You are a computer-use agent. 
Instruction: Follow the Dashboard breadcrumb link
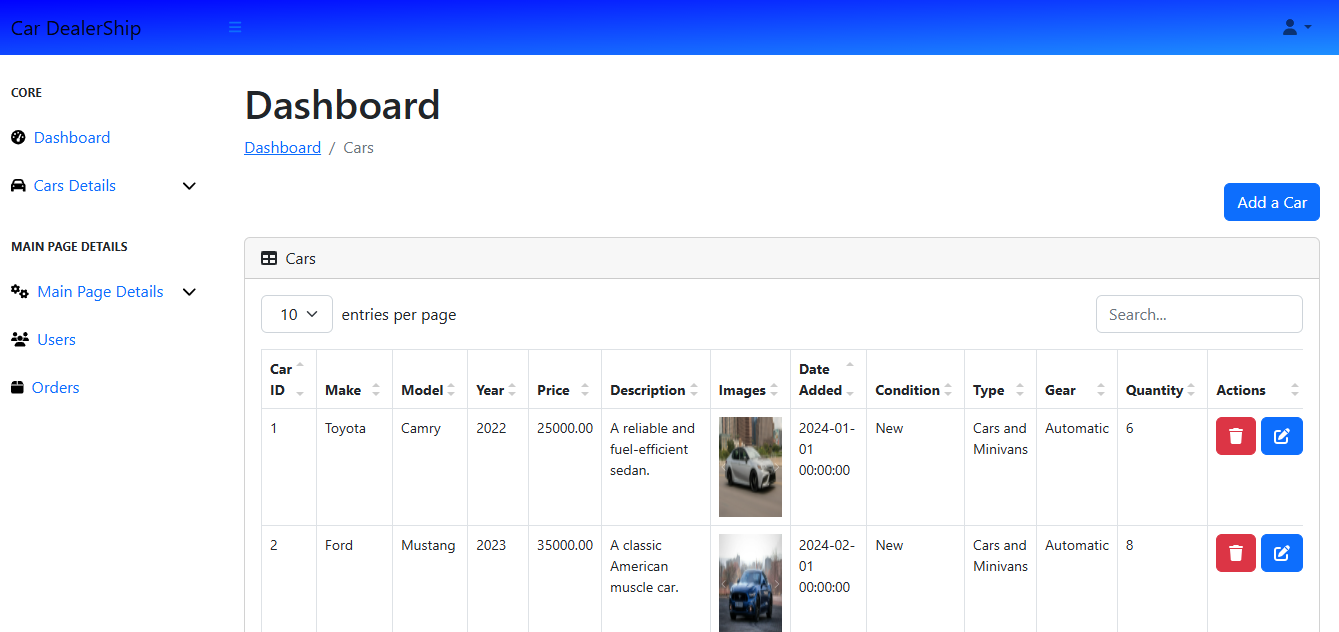click(x=282, y=148)
